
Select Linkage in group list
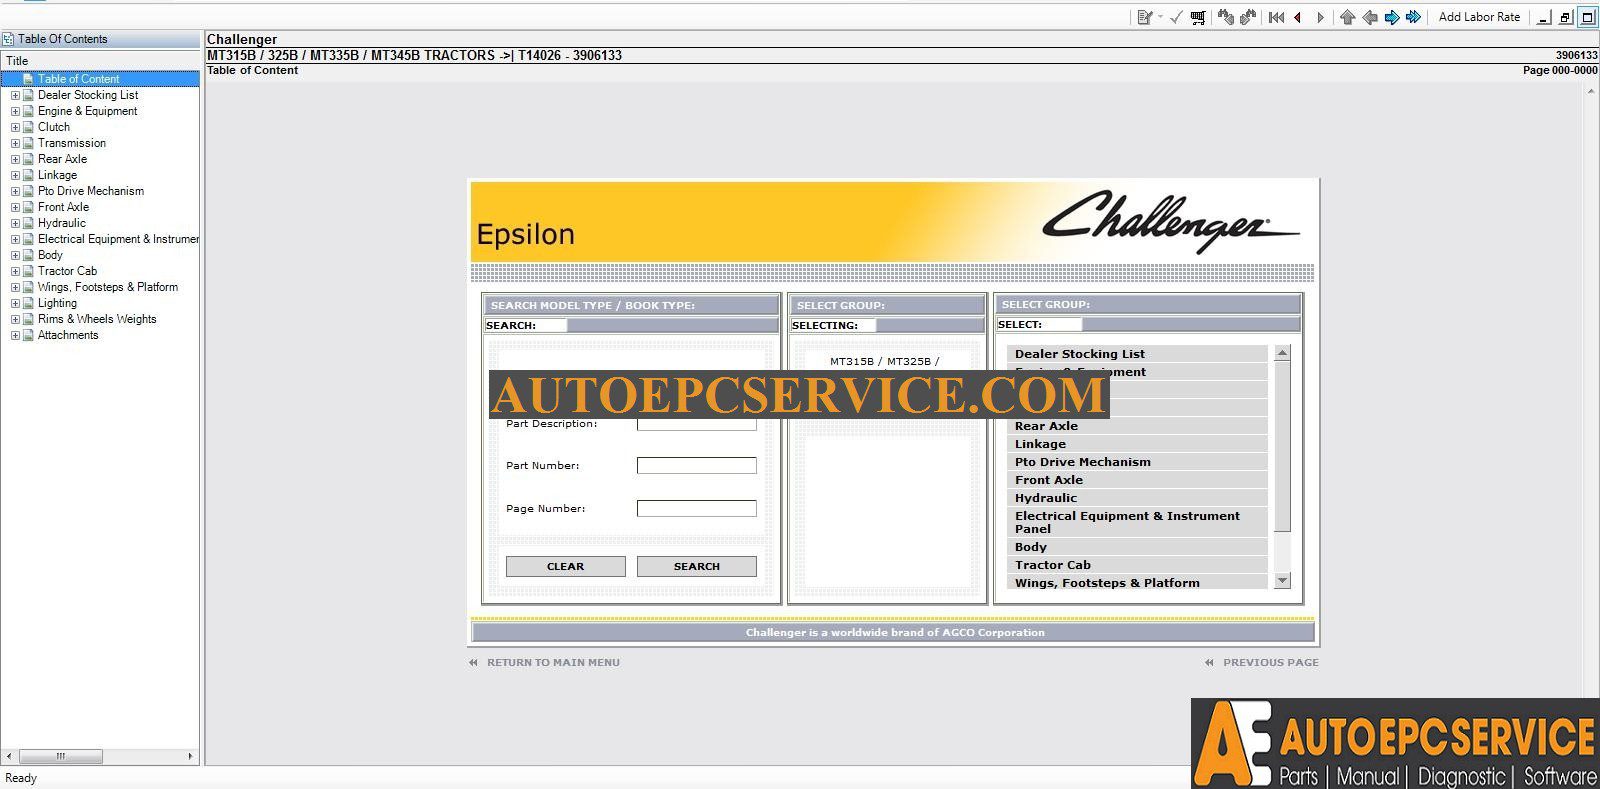[1137, 444]
